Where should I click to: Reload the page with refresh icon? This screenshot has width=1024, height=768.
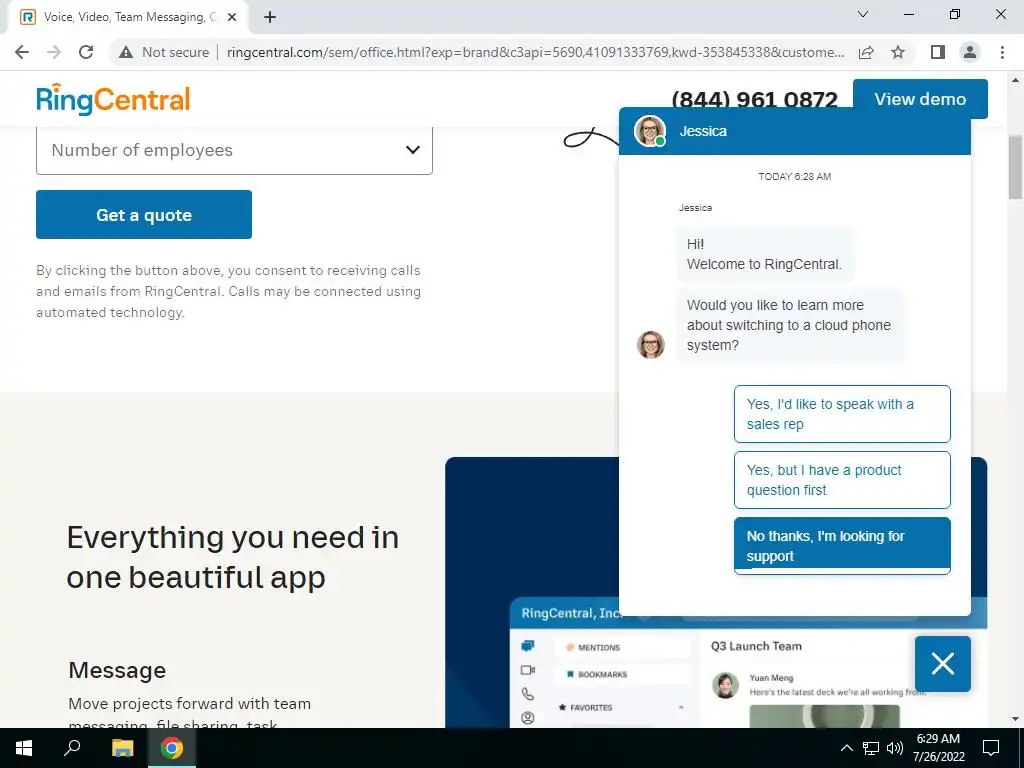(x=86, y=52)
